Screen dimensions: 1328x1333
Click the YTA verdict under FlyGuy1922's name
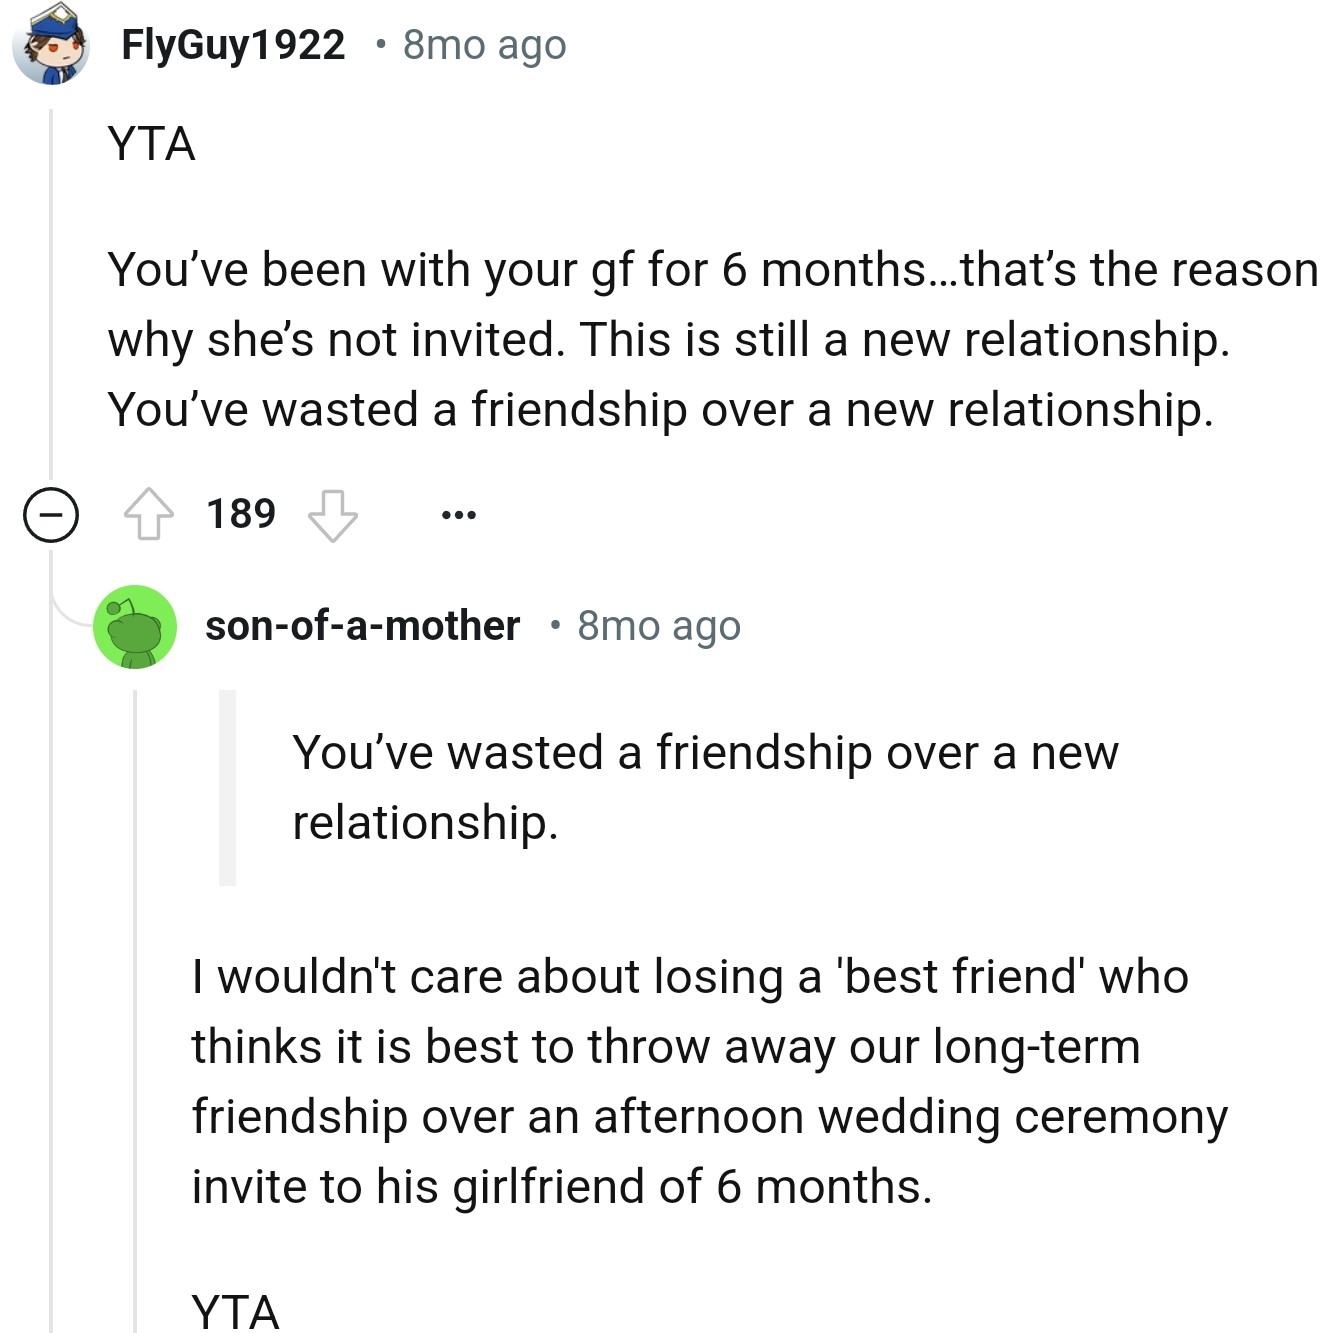click(152, 144)
